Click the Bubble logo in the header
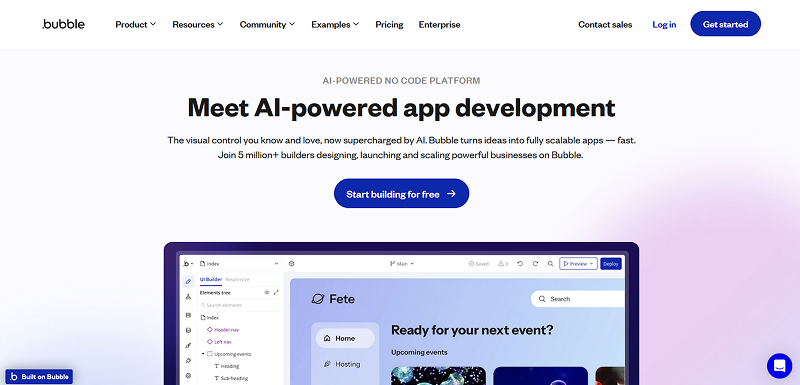800x385 pixels. click(63, 24)
